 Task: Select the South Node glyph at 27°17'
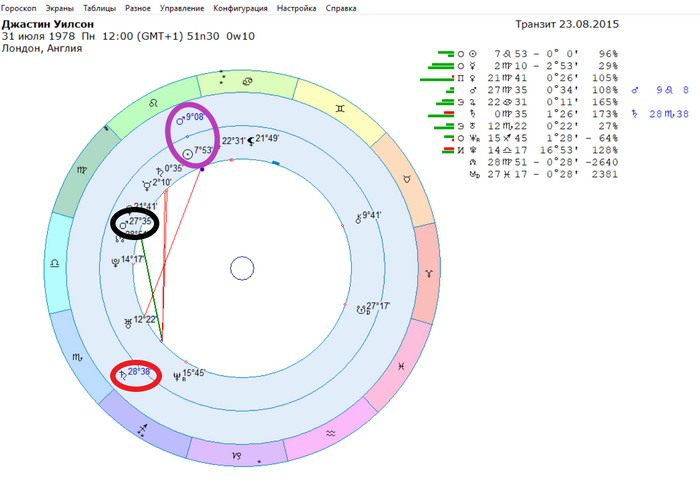click(362, 310)
